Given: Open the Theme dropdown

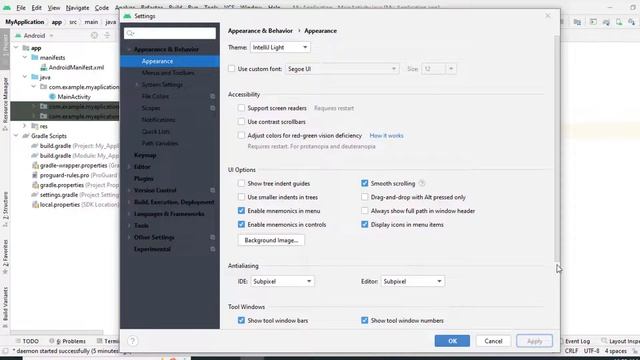Looking at the screenshot, I should point(280,47).
